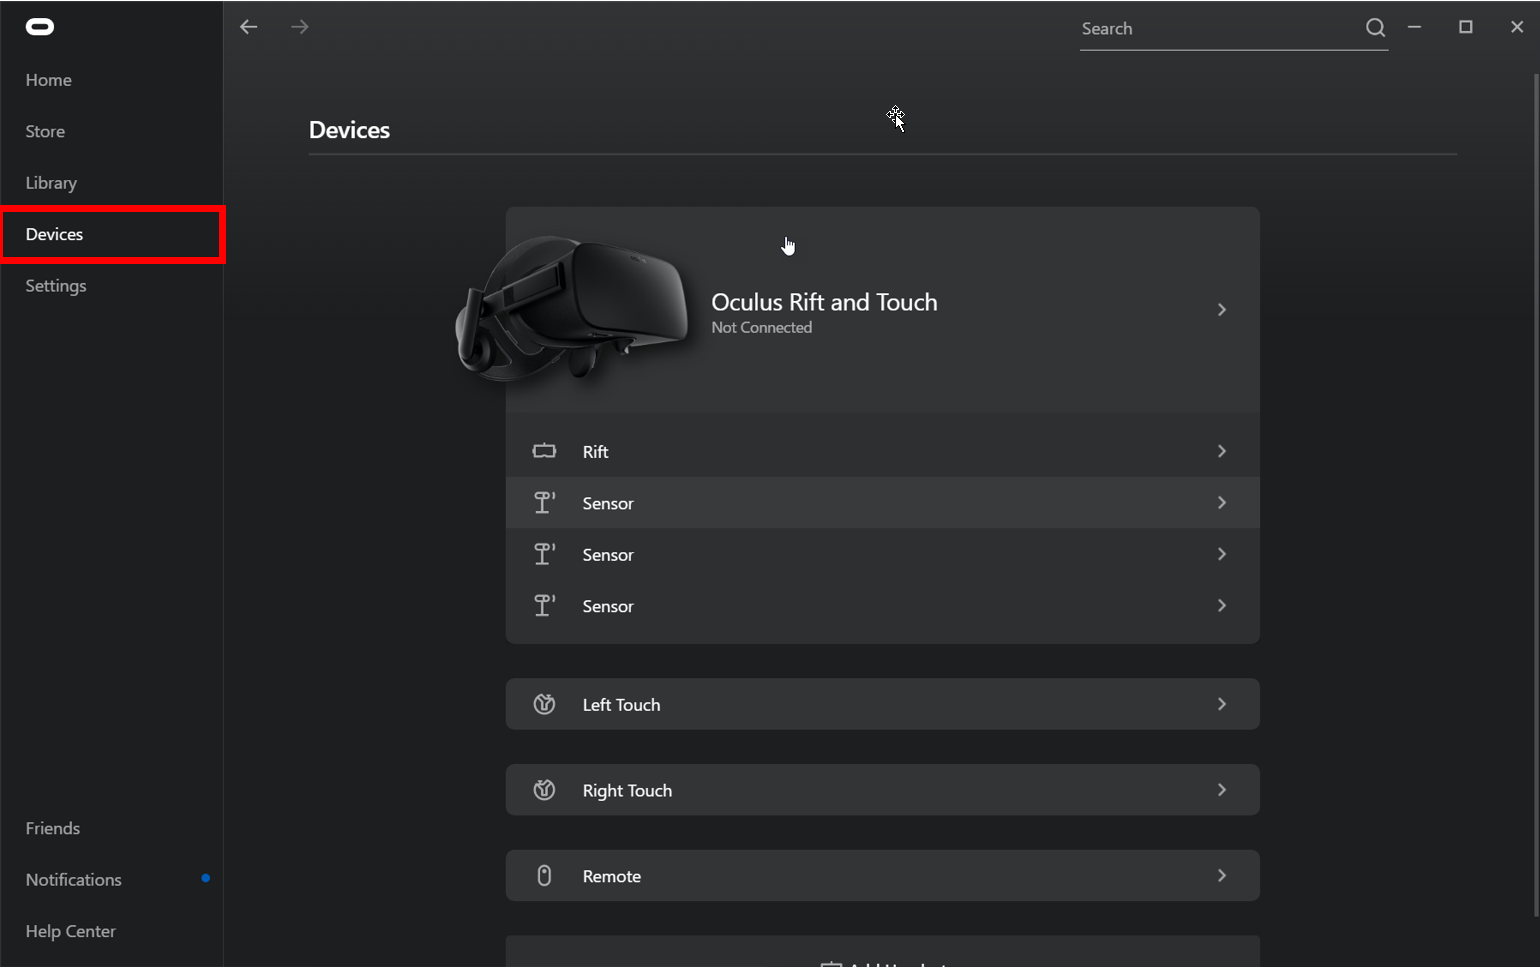Click the Right Touch controller icon
Image resolution: width=1540 pixels, height=967 pixels.
pyautogui.click(x=544, y=790)
